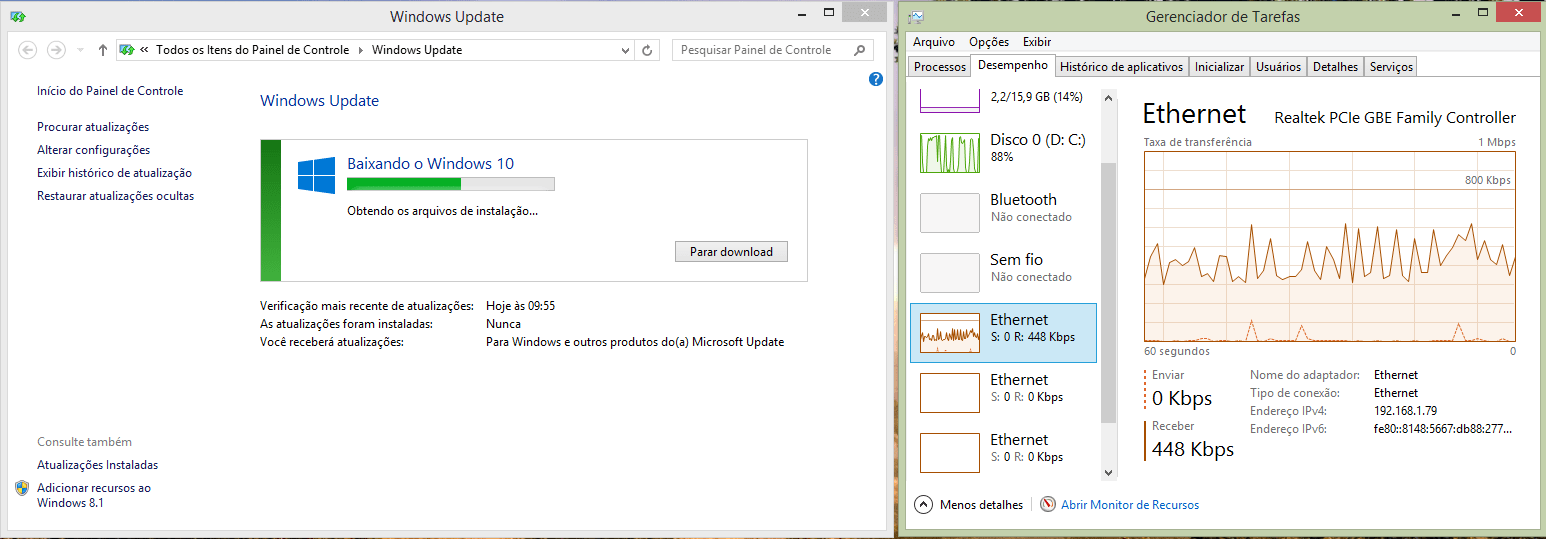Select the Bluetooth adapter entry

pos(1004,212)
